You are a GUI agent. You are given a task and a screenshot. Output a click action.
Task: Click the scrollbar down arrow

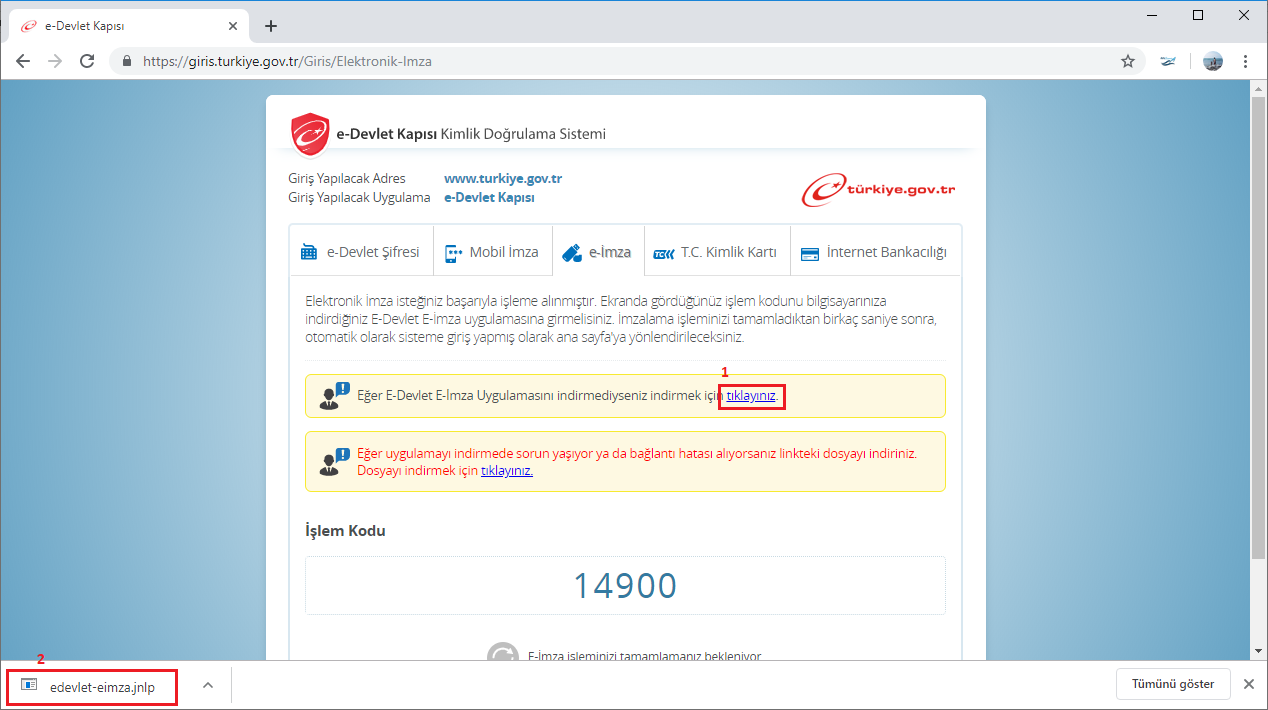(1259, 651)
